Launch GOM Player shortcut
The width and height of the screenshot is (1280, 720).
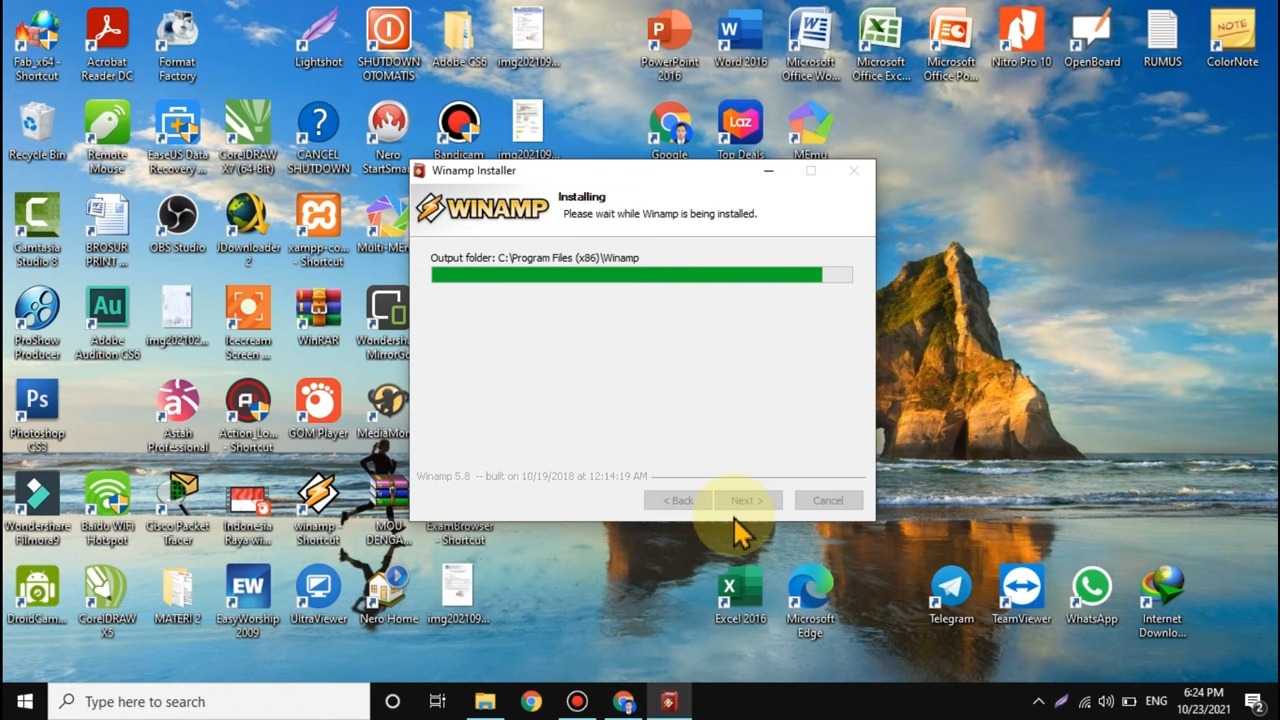coord(318,410)
